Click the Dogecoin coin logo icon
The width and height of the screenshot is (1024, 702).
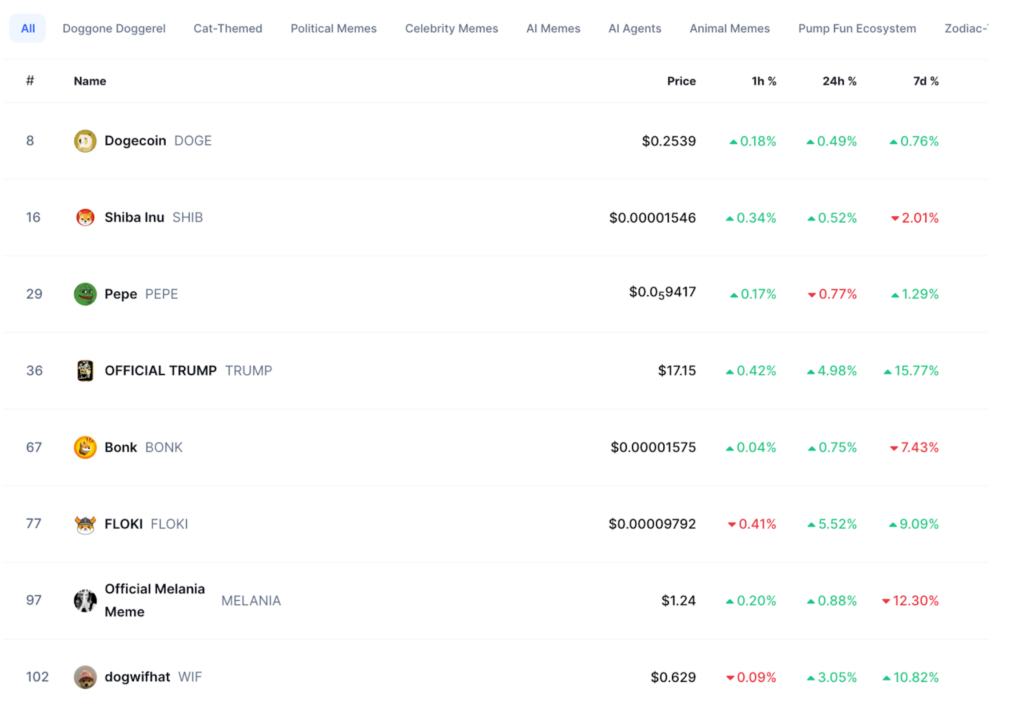pyautogui.click(x=85, y=141)
